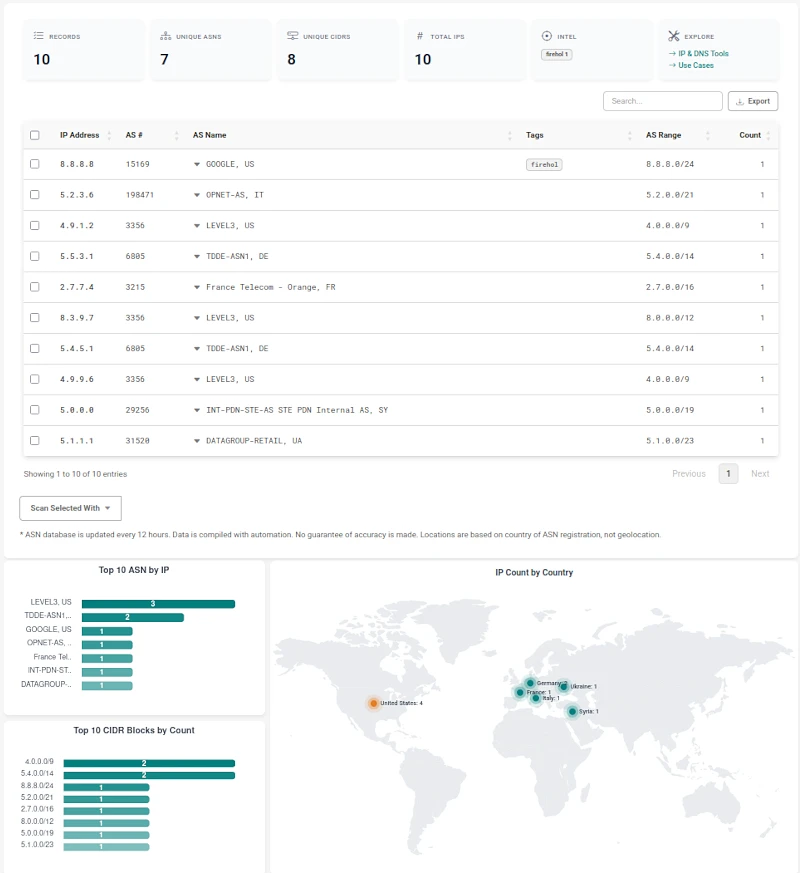The width and height of the screenshot is (800, 873).
Task: Focus the table Search field
Action: (x=662, y=101)
